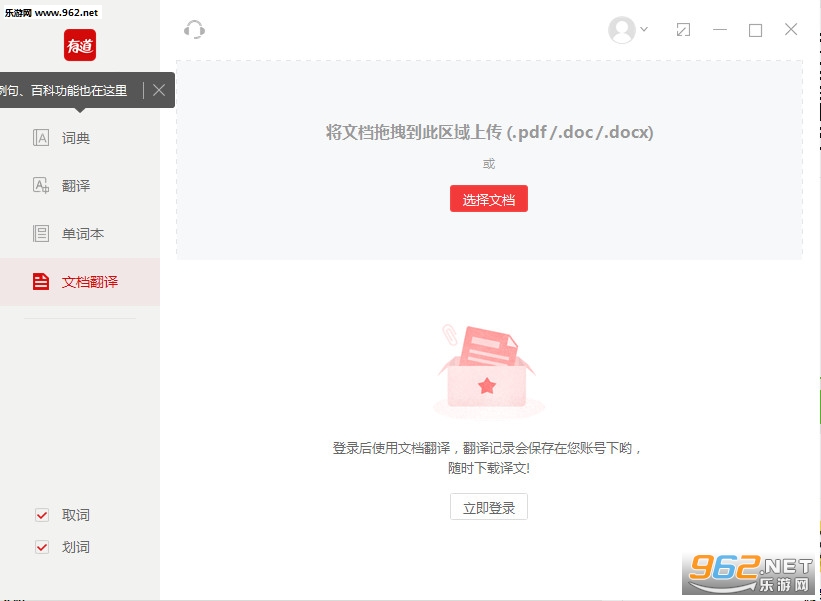Click the 词典 sidebar icon
Viewport: 821px width, 601px height.
tap(41, 138)
